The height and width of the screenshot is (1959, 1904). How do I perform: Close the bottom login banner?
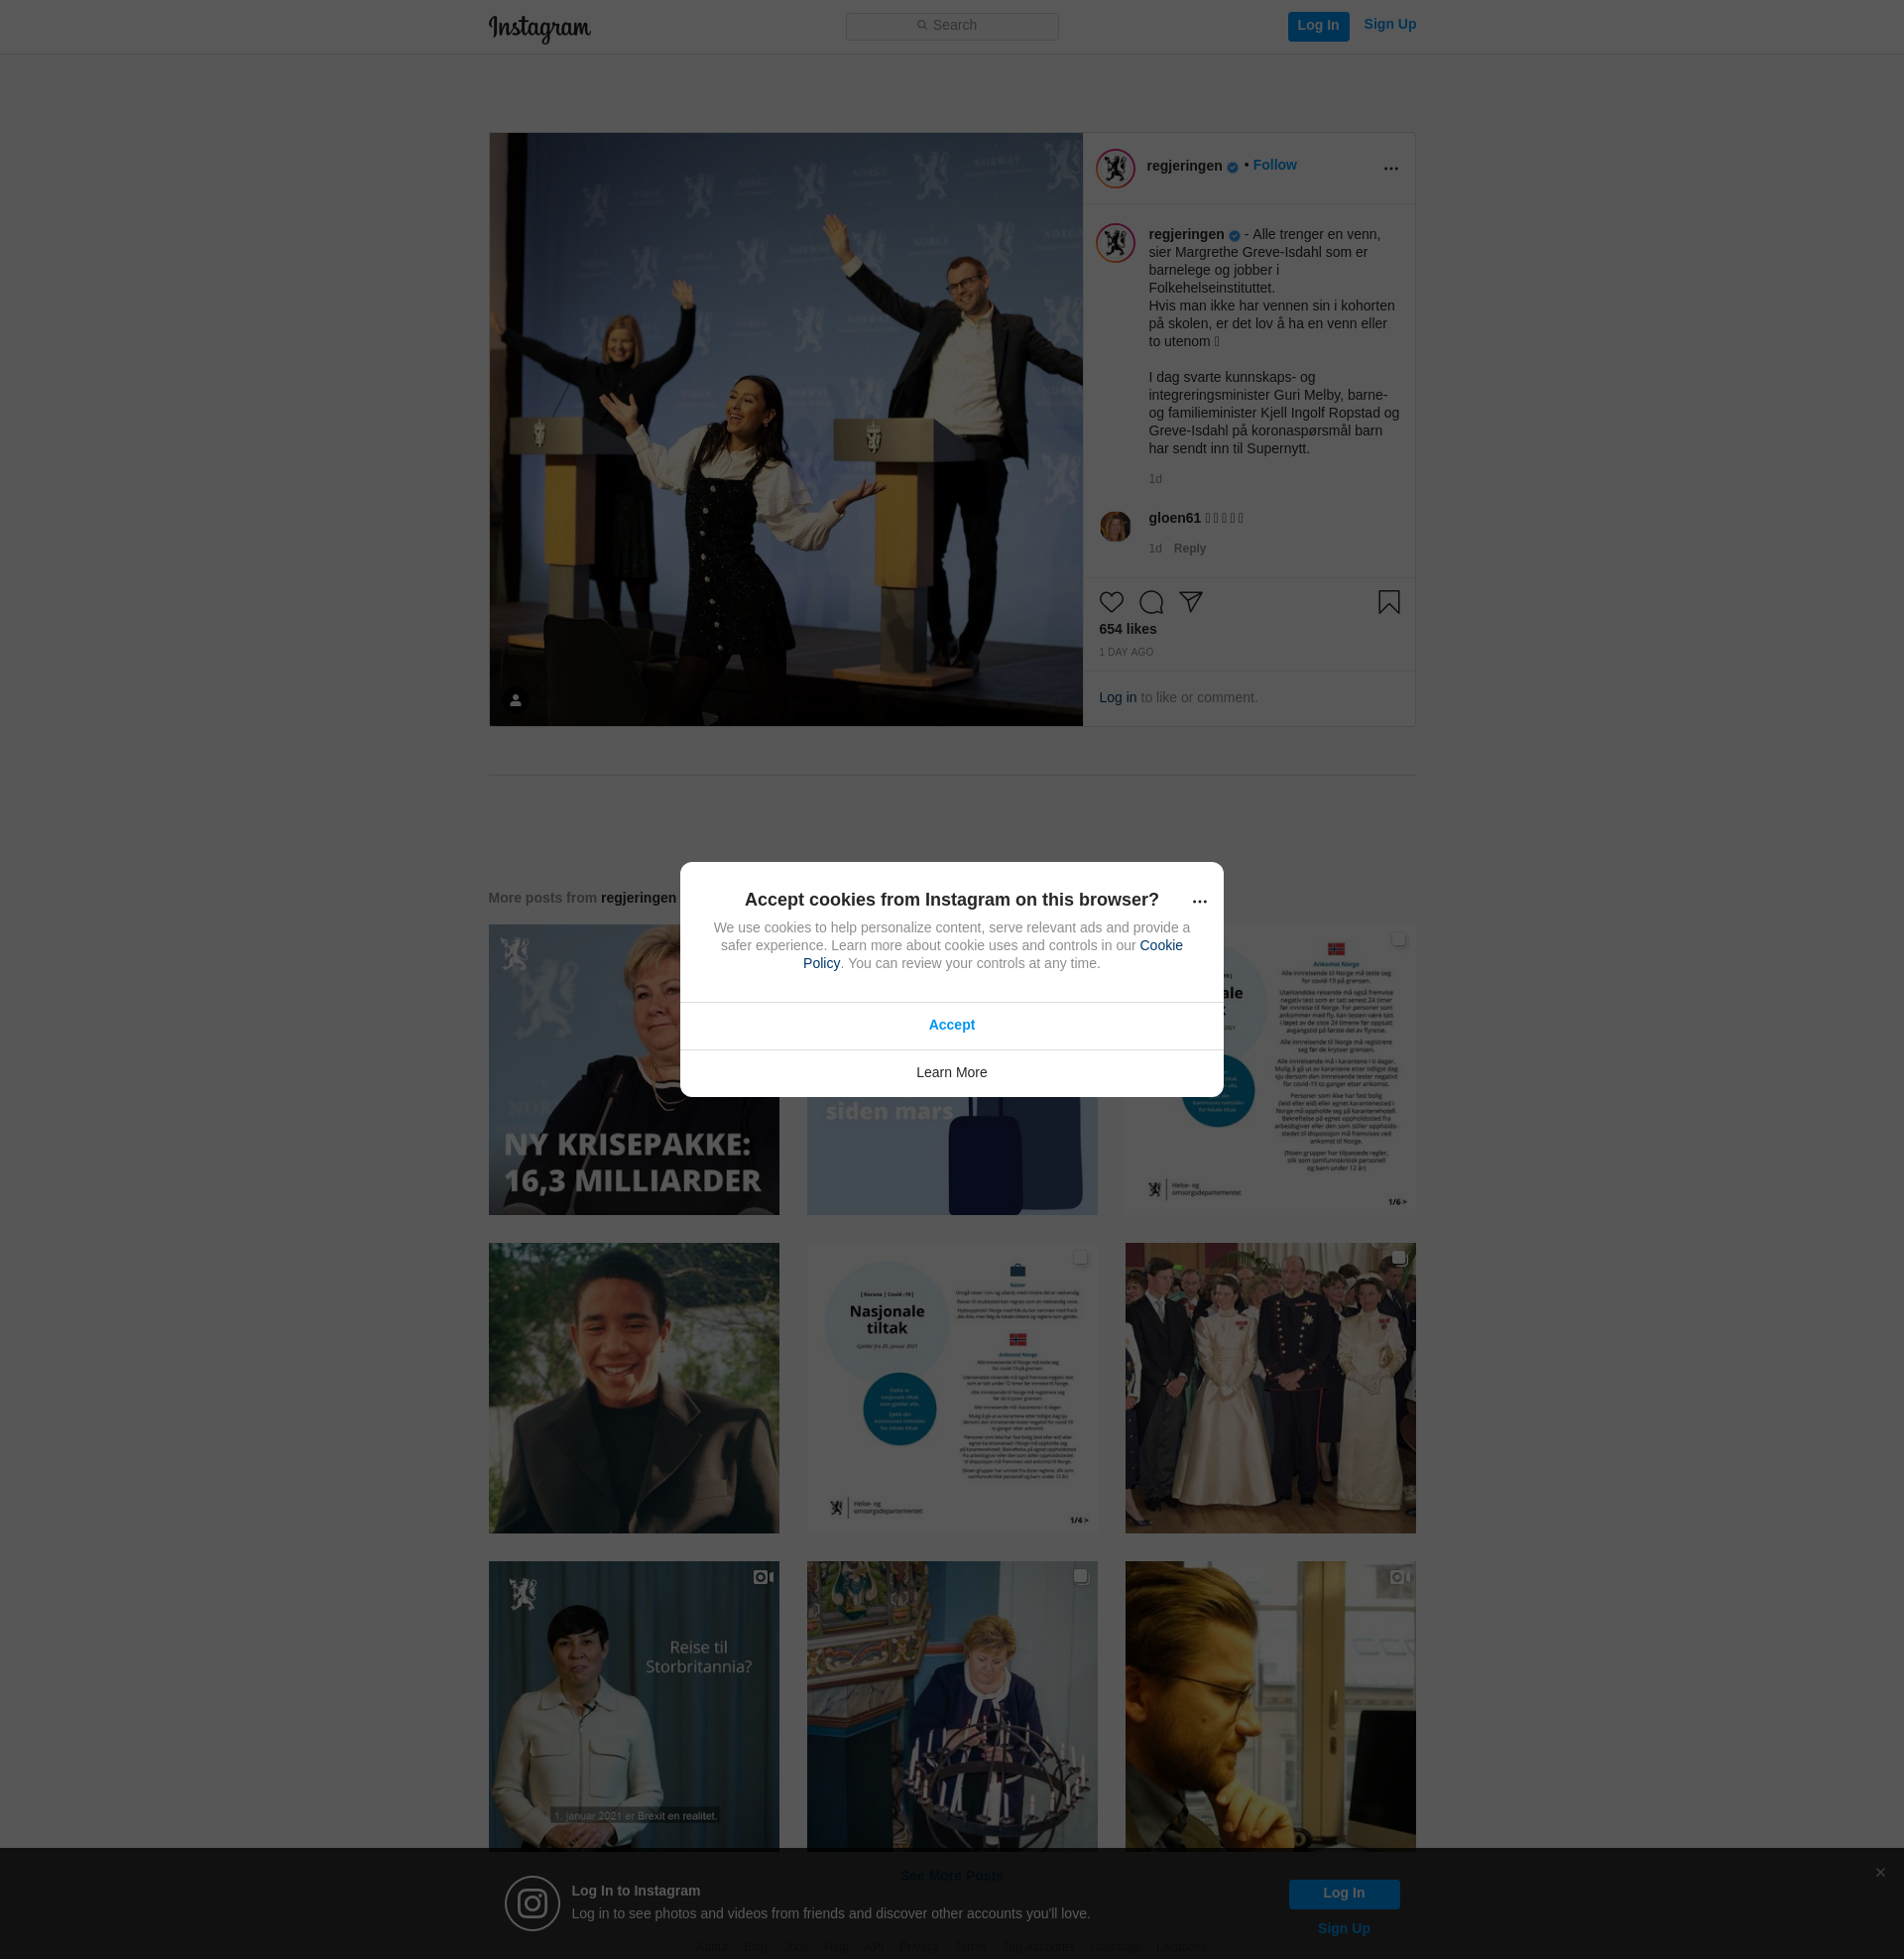click(x=1880, y=1872)
